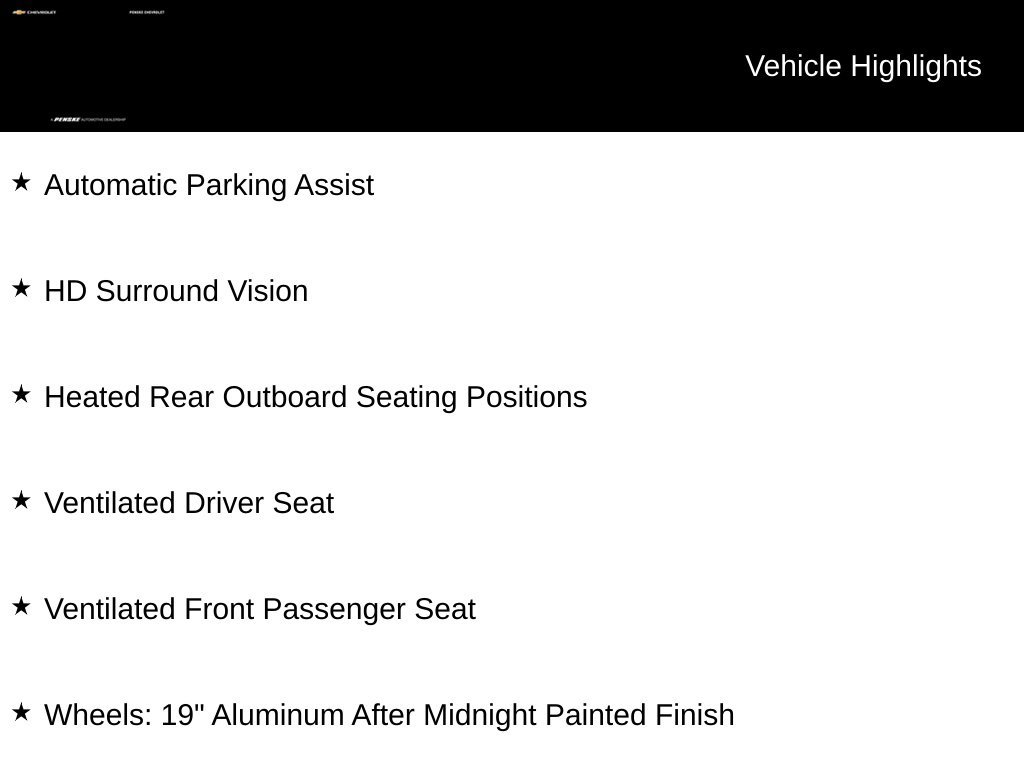Screen dimensions: 1024x768
Task: Click the words Painted Finish in wheels line
Action: [639, 715]
